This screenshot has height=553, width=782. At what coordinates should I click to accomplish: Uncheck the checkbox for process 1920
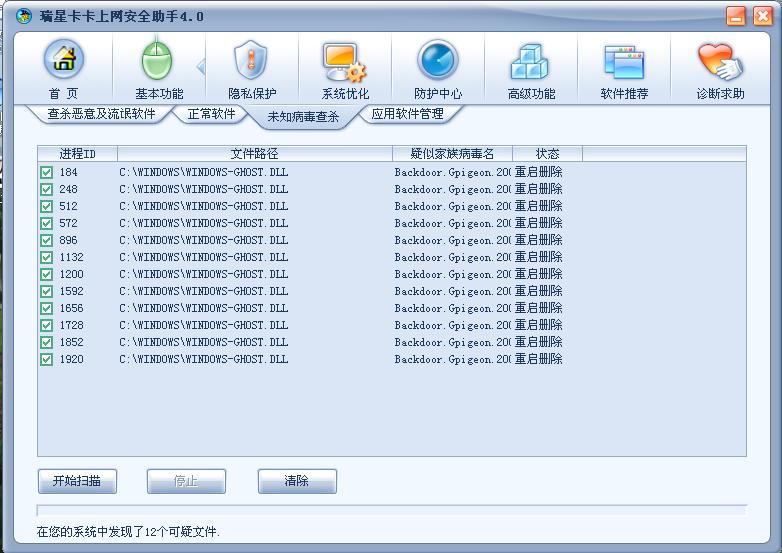click(x=46, y=359)
